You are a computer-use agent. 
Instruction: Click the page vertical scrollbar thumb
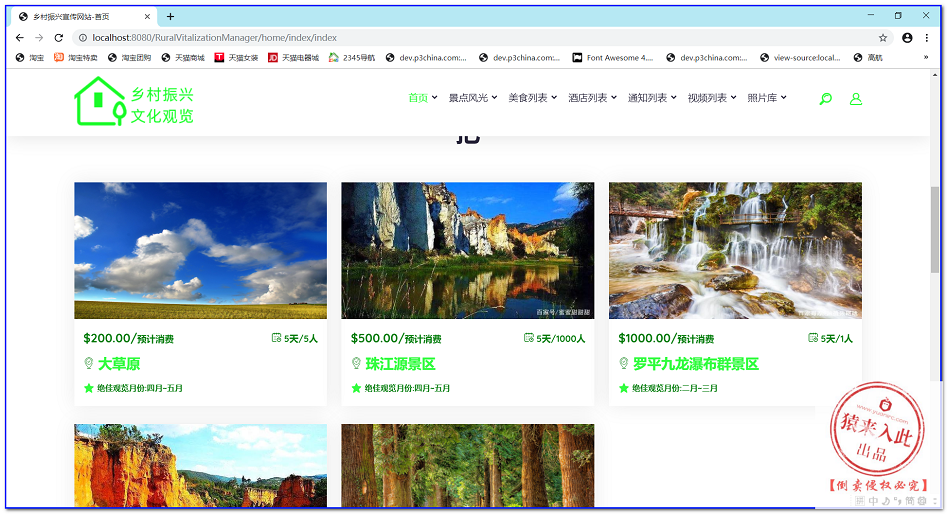point(934,230)
